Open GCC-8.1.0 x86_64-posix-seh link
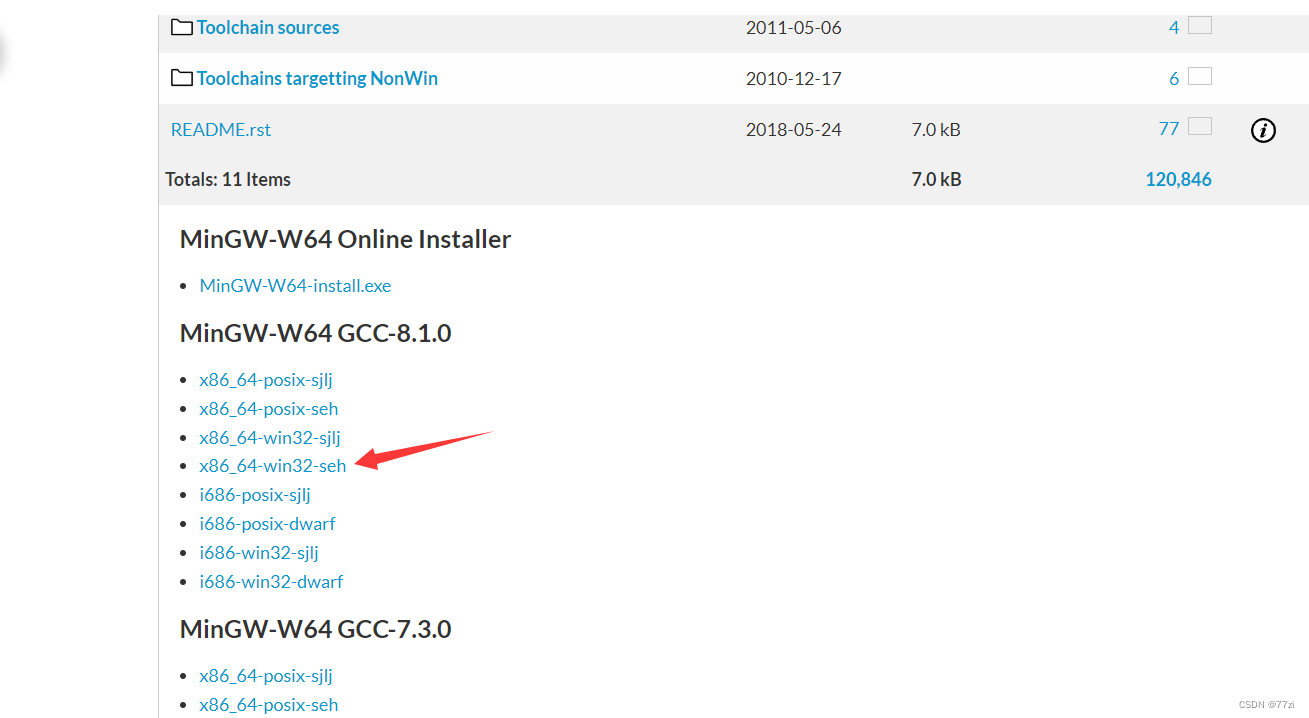 (268, 409)
